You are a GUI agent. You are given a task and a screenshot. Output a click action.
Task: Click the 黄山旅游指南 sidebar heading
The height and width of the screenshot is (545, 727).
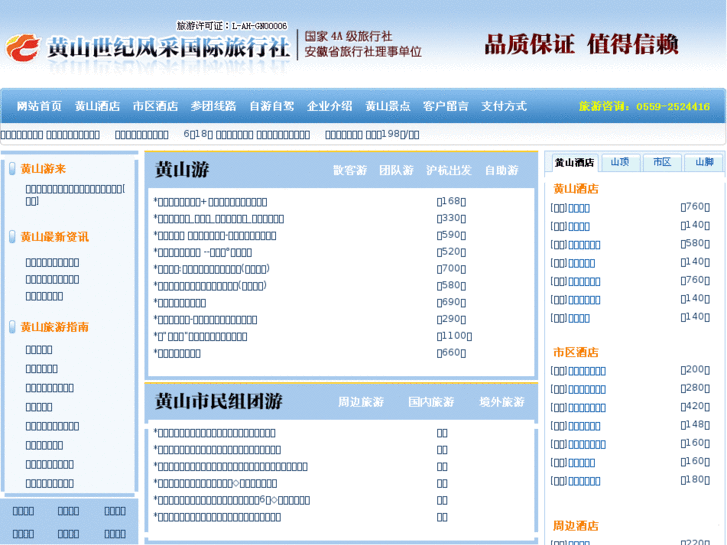pyautogui.click(x=55, y=327)
